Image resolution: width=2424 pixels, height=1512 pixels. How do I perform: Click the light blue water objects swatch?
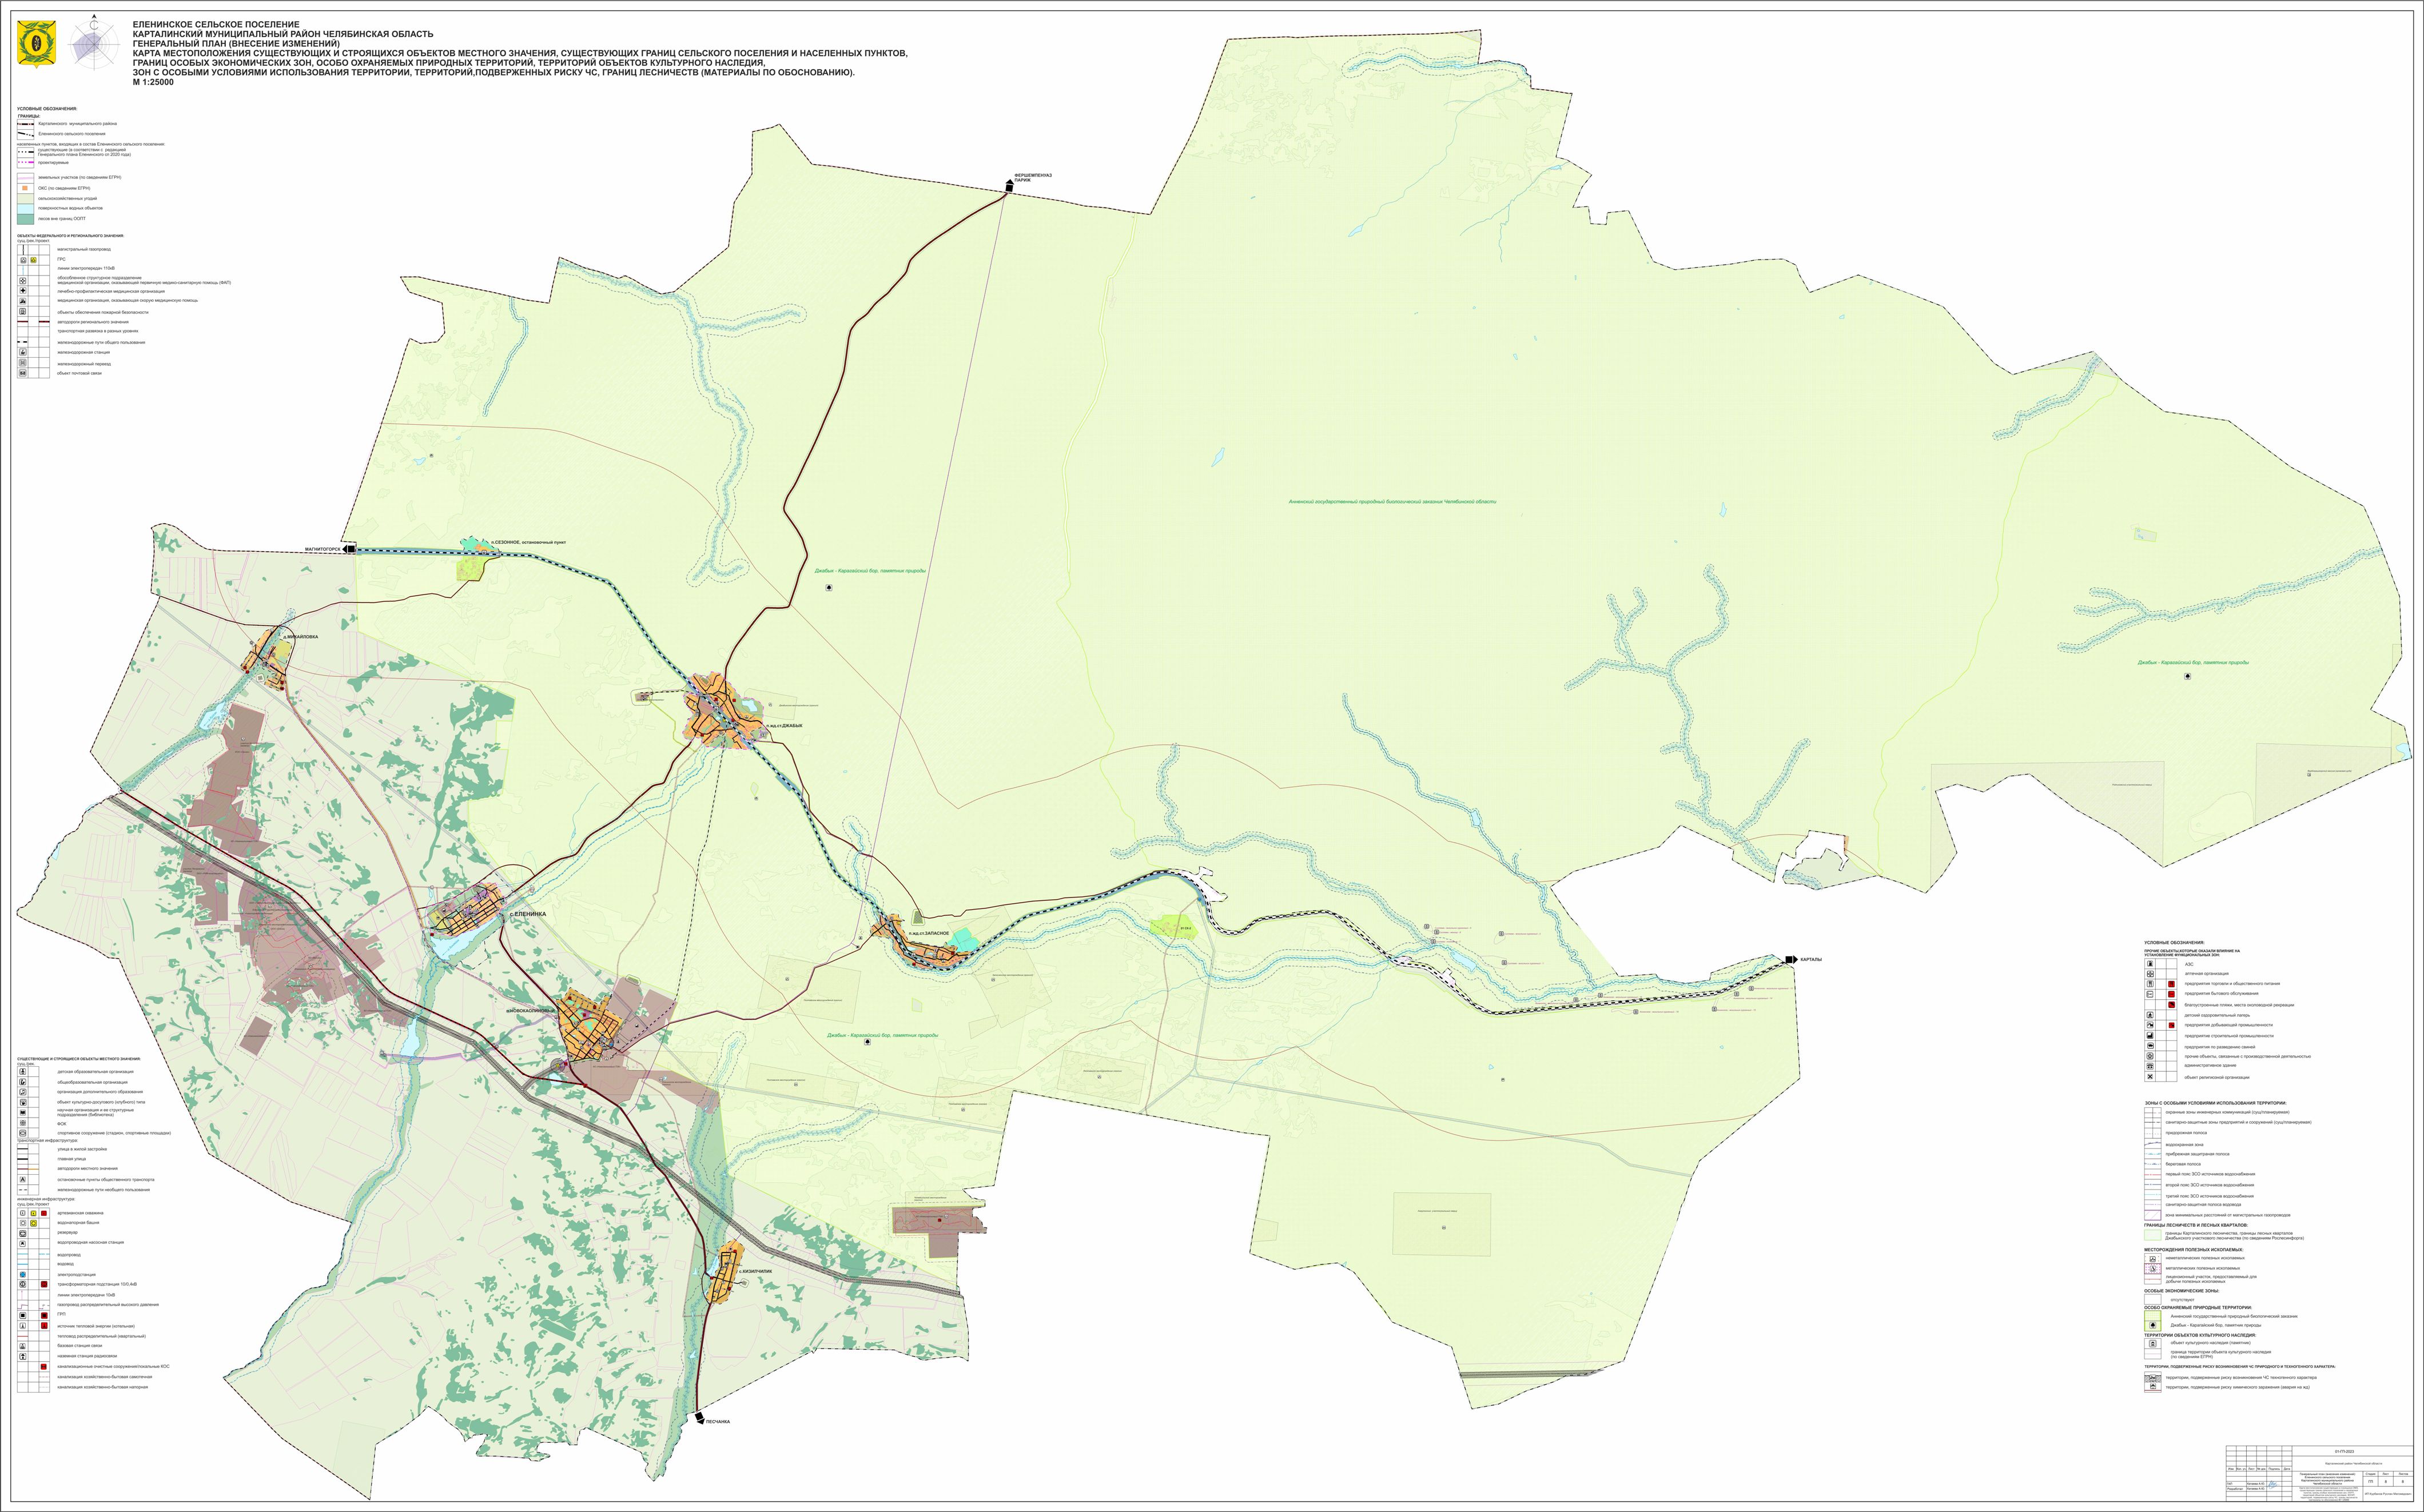point(25,208)
